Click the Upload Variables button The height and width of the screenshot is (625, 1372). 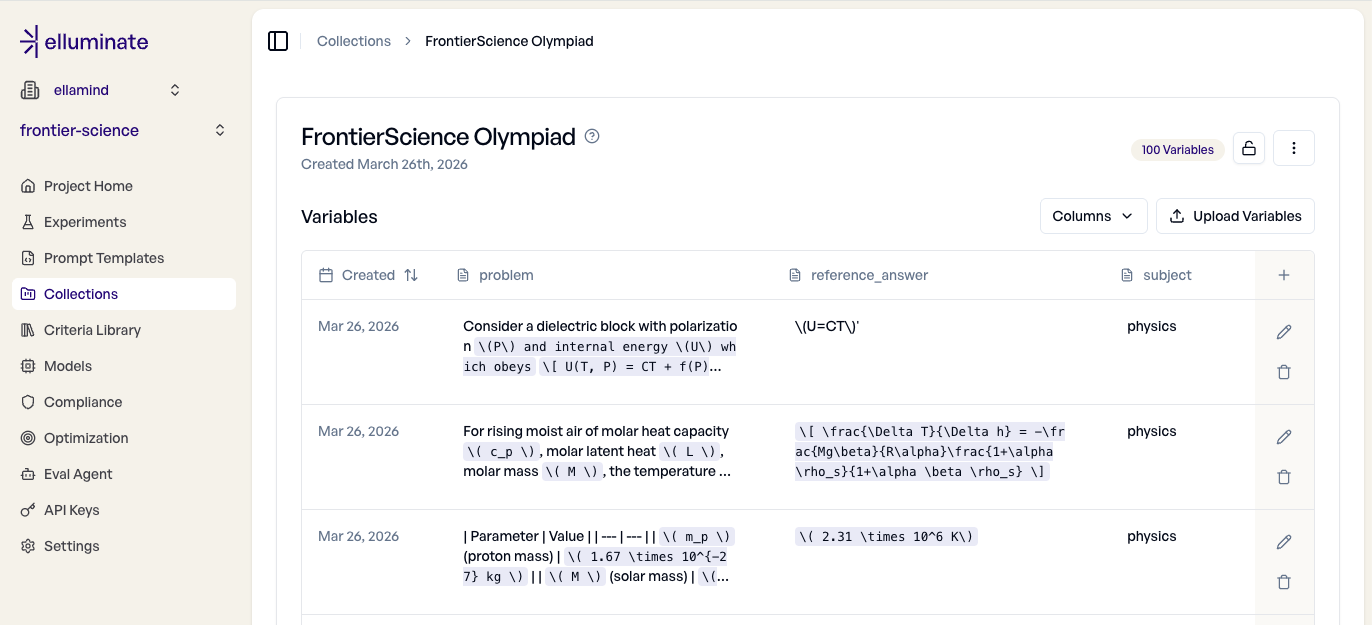(x=1235, y=215)
